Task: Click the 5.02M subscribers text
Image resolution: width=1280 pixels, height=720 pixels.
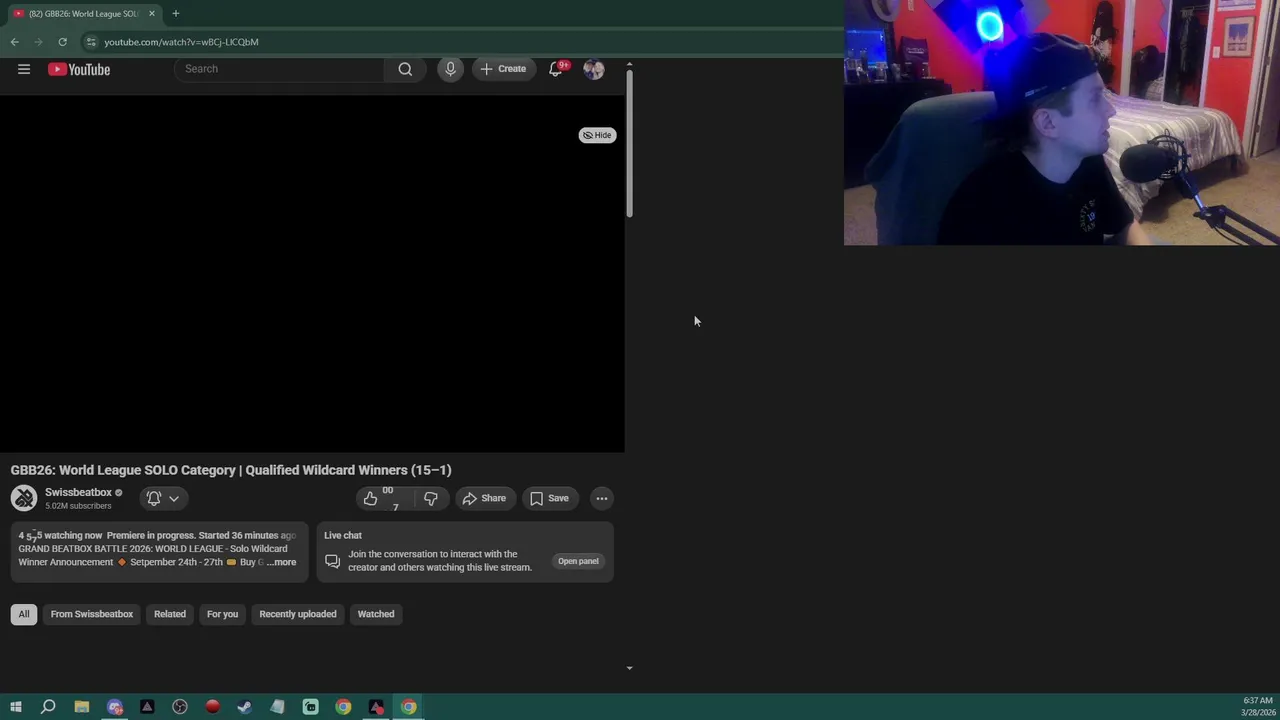Action: 78,506
